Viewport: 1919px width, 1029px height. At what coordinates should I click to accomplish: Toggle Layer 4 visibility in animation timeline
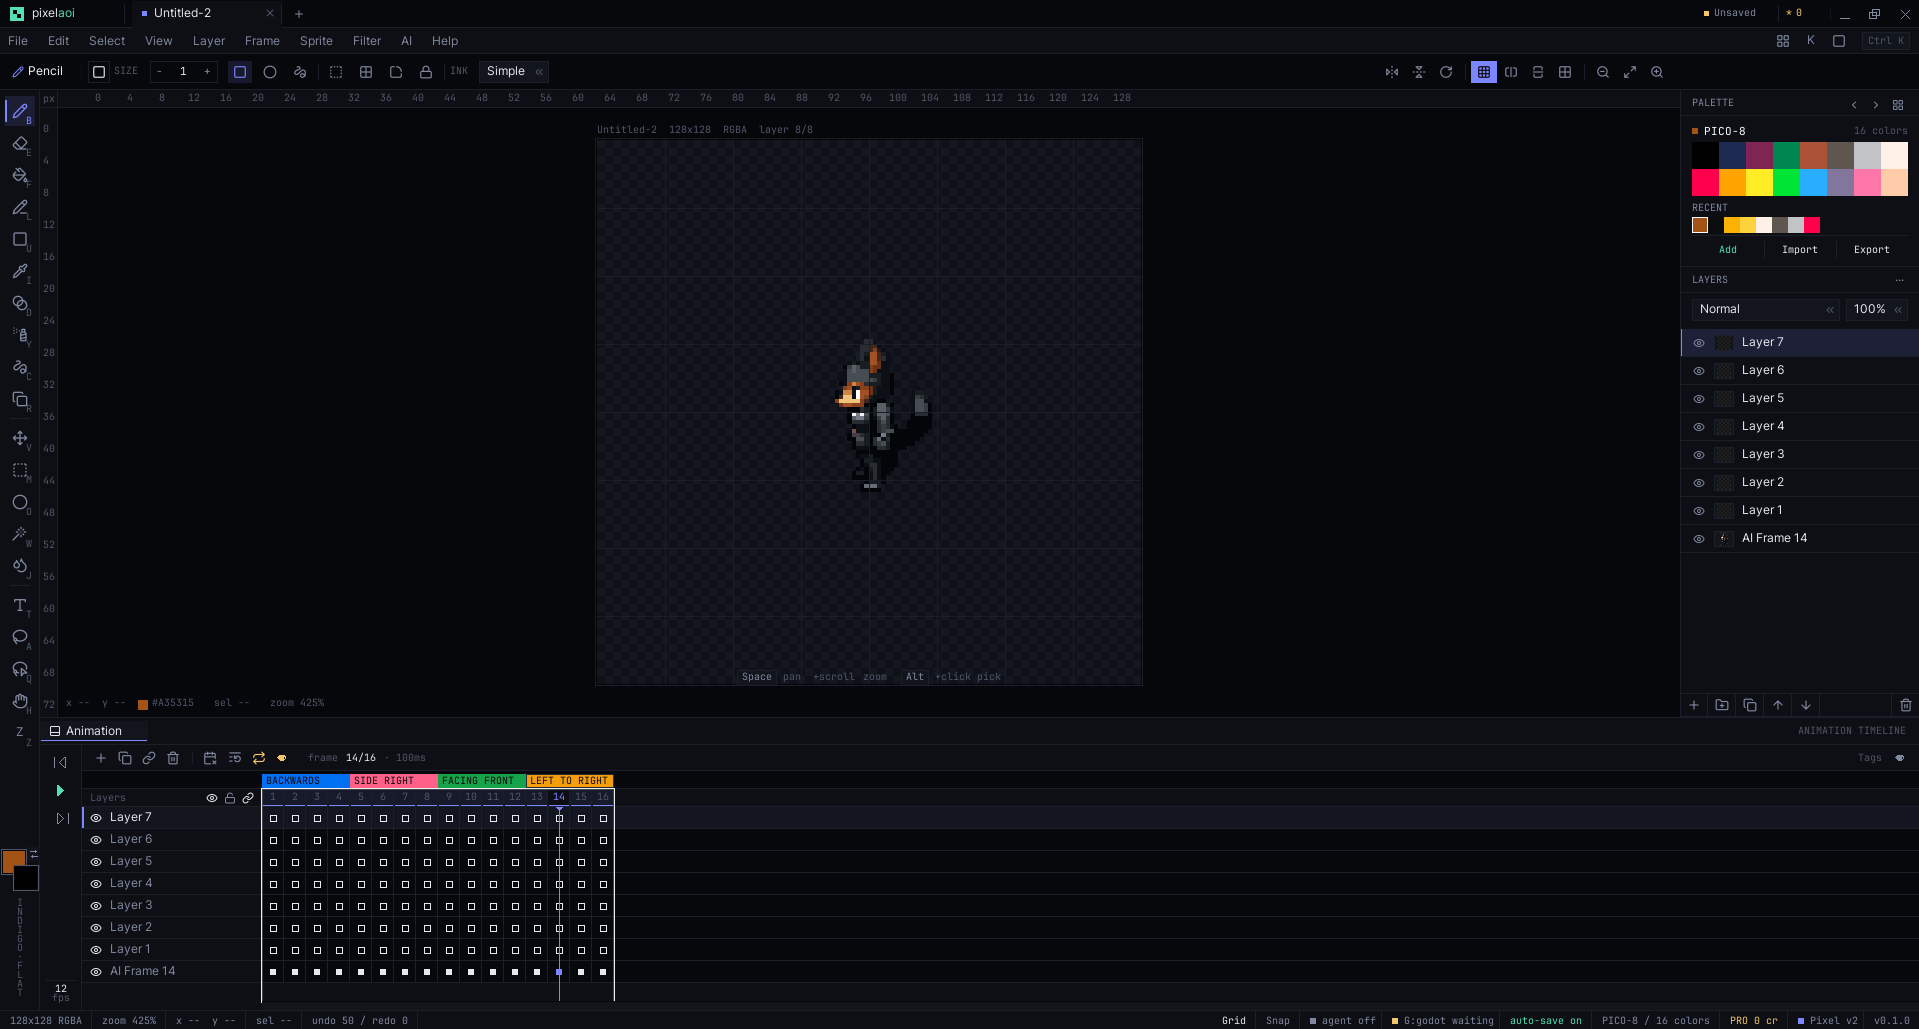coord(96,884)
